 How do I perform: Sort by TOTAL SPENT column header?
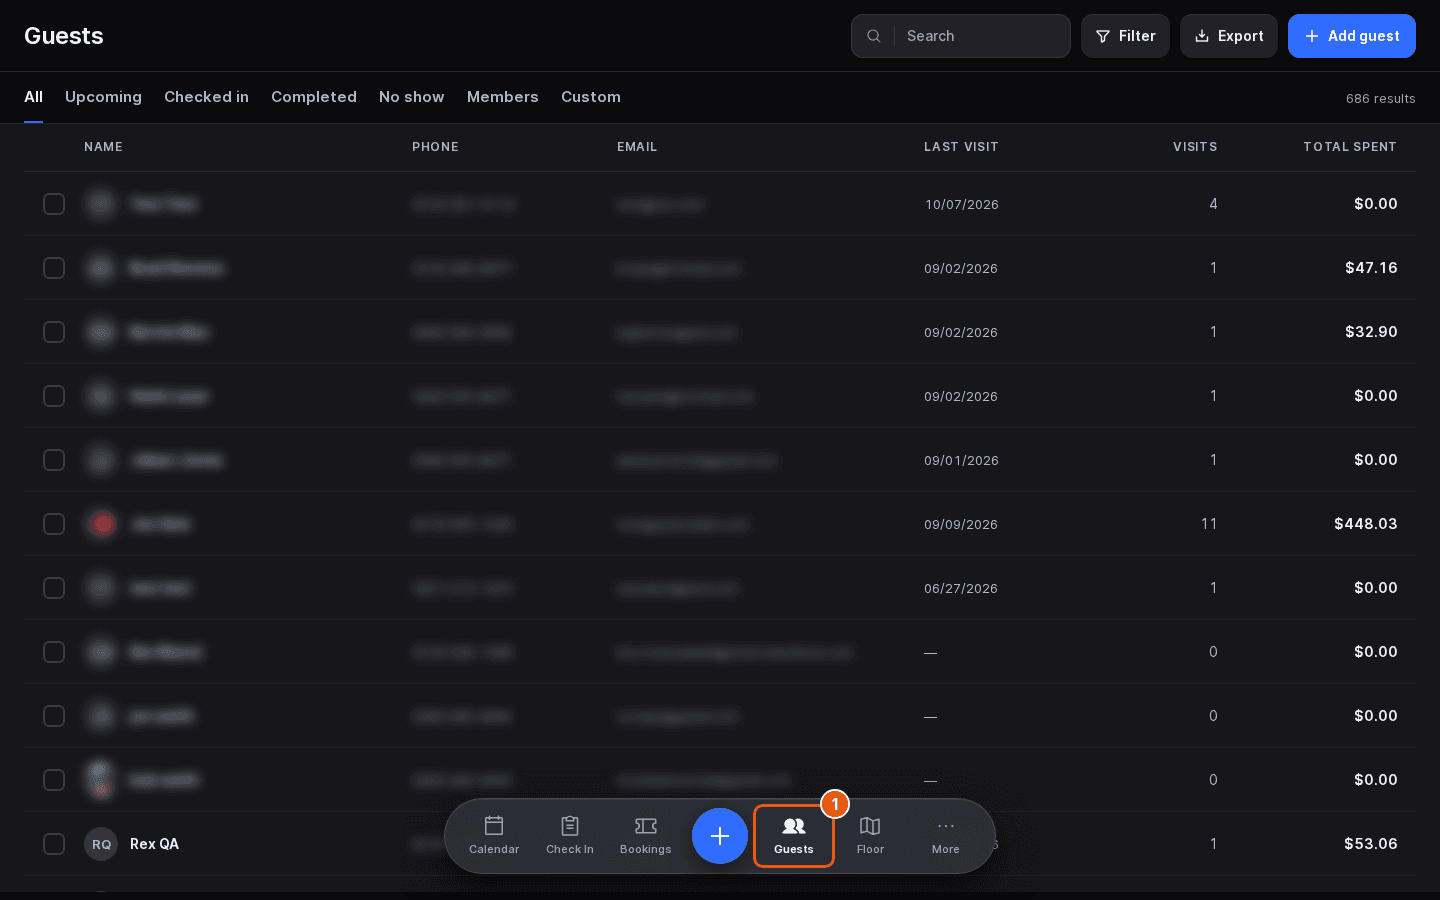(x=1350, y=147)
